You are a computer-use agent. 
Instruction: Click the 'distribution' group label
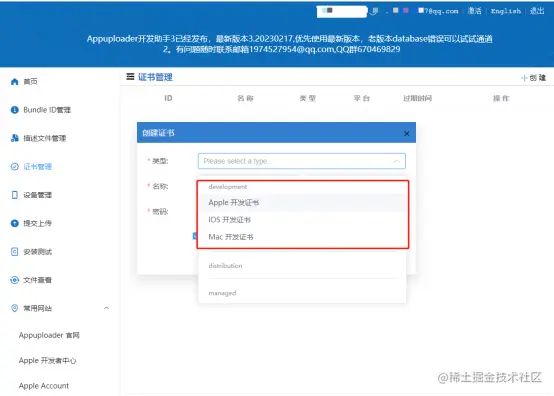point(225,266)
